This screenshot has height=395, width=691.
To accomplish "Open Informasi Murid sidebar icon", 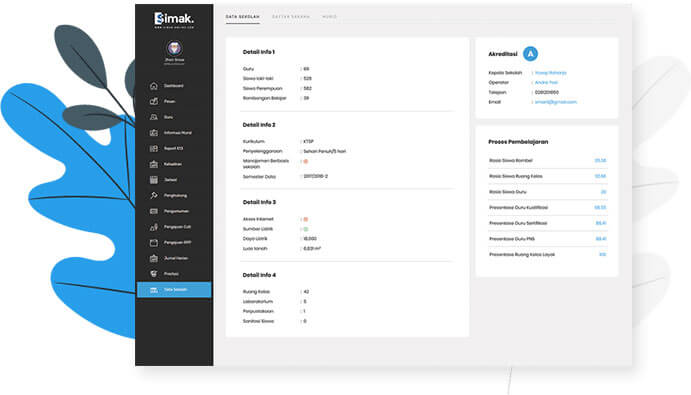I will pos(153,133).
